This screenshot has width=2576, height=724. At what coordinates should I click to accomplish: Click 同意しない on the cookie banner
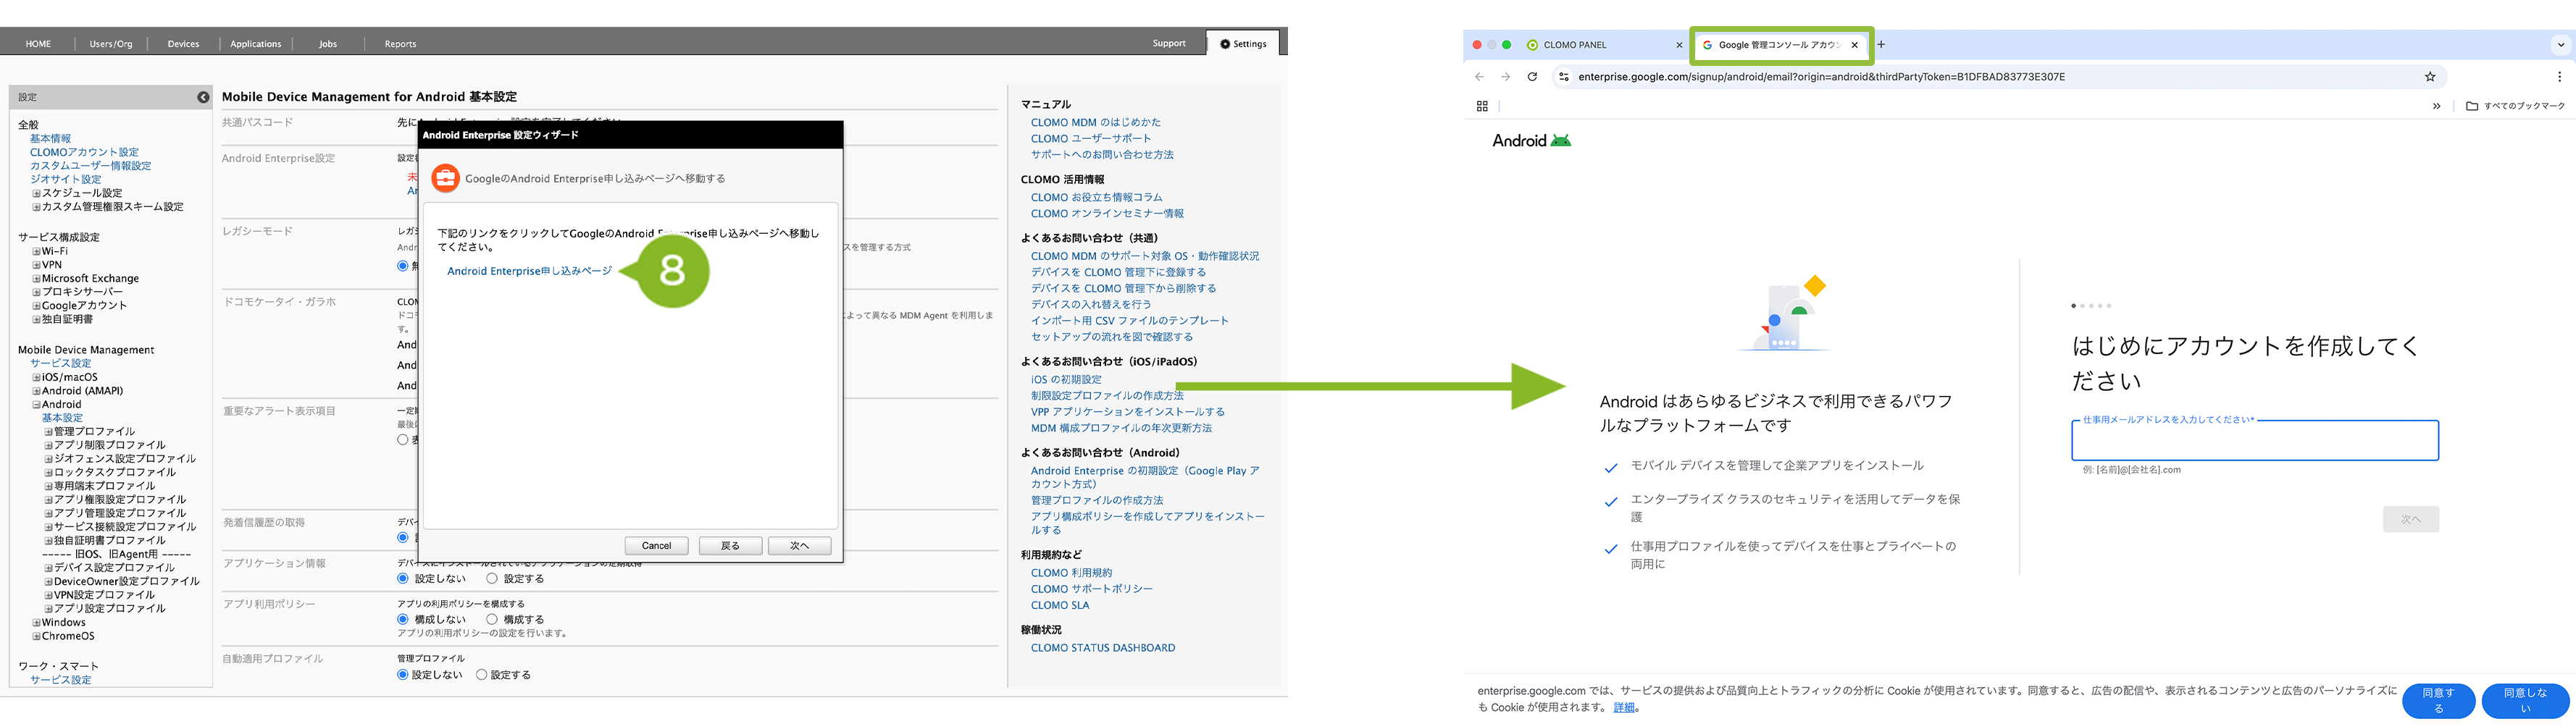click(x=2525, y=701)
